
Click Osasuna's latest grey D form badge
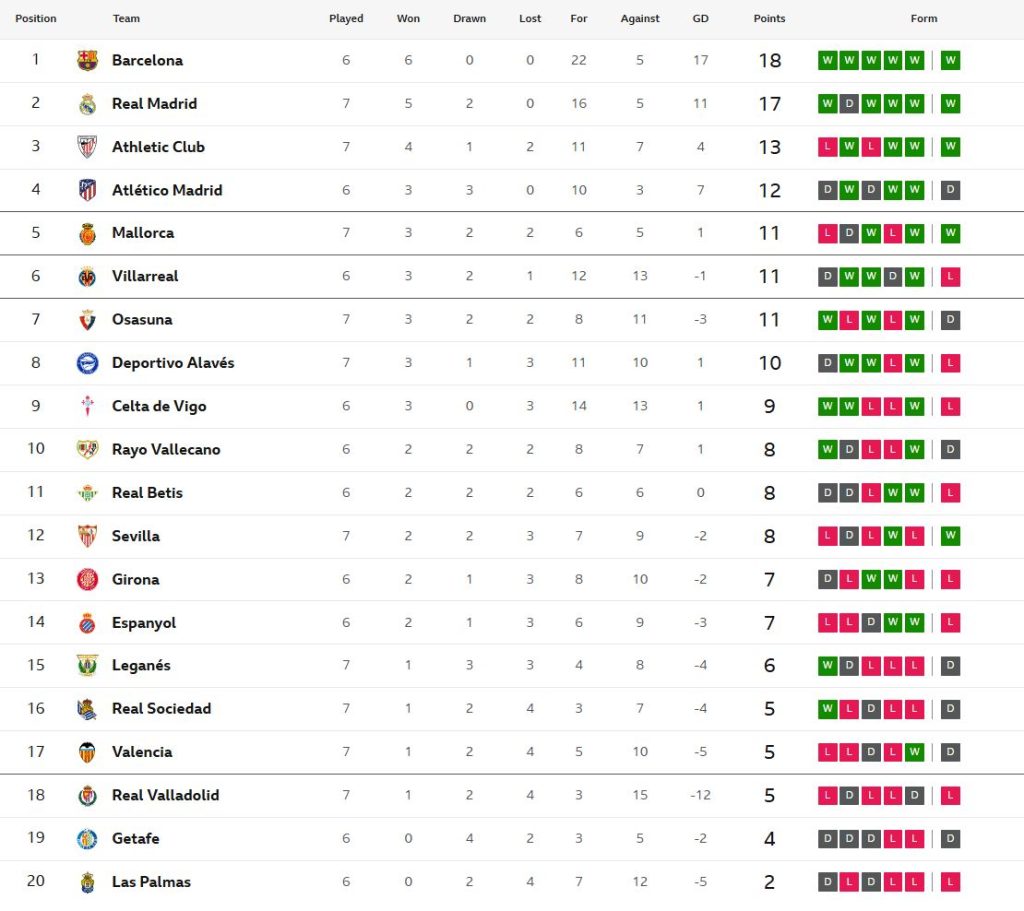[950, 320]
